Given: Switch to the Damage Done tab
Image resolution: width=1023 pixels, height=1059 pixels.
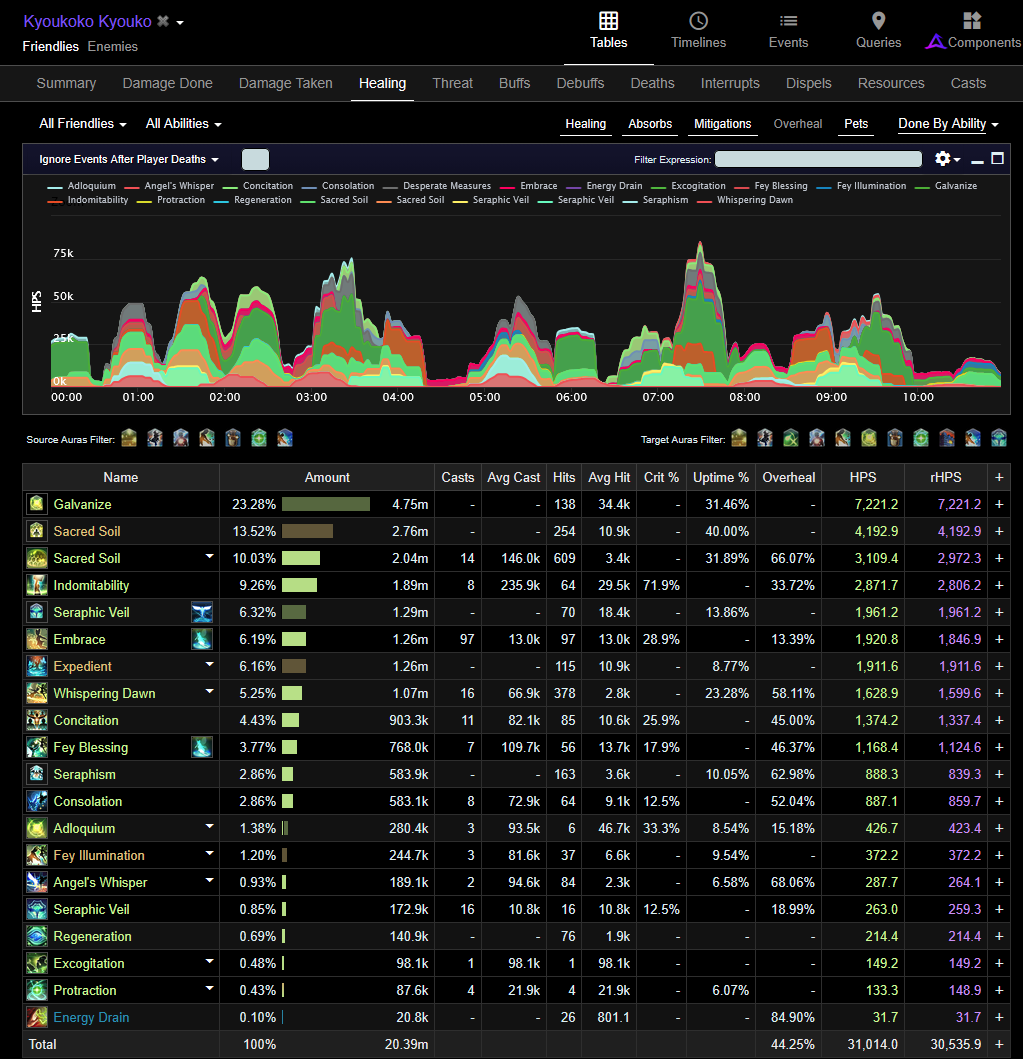Looking at the screenshot, I should 167,83.
